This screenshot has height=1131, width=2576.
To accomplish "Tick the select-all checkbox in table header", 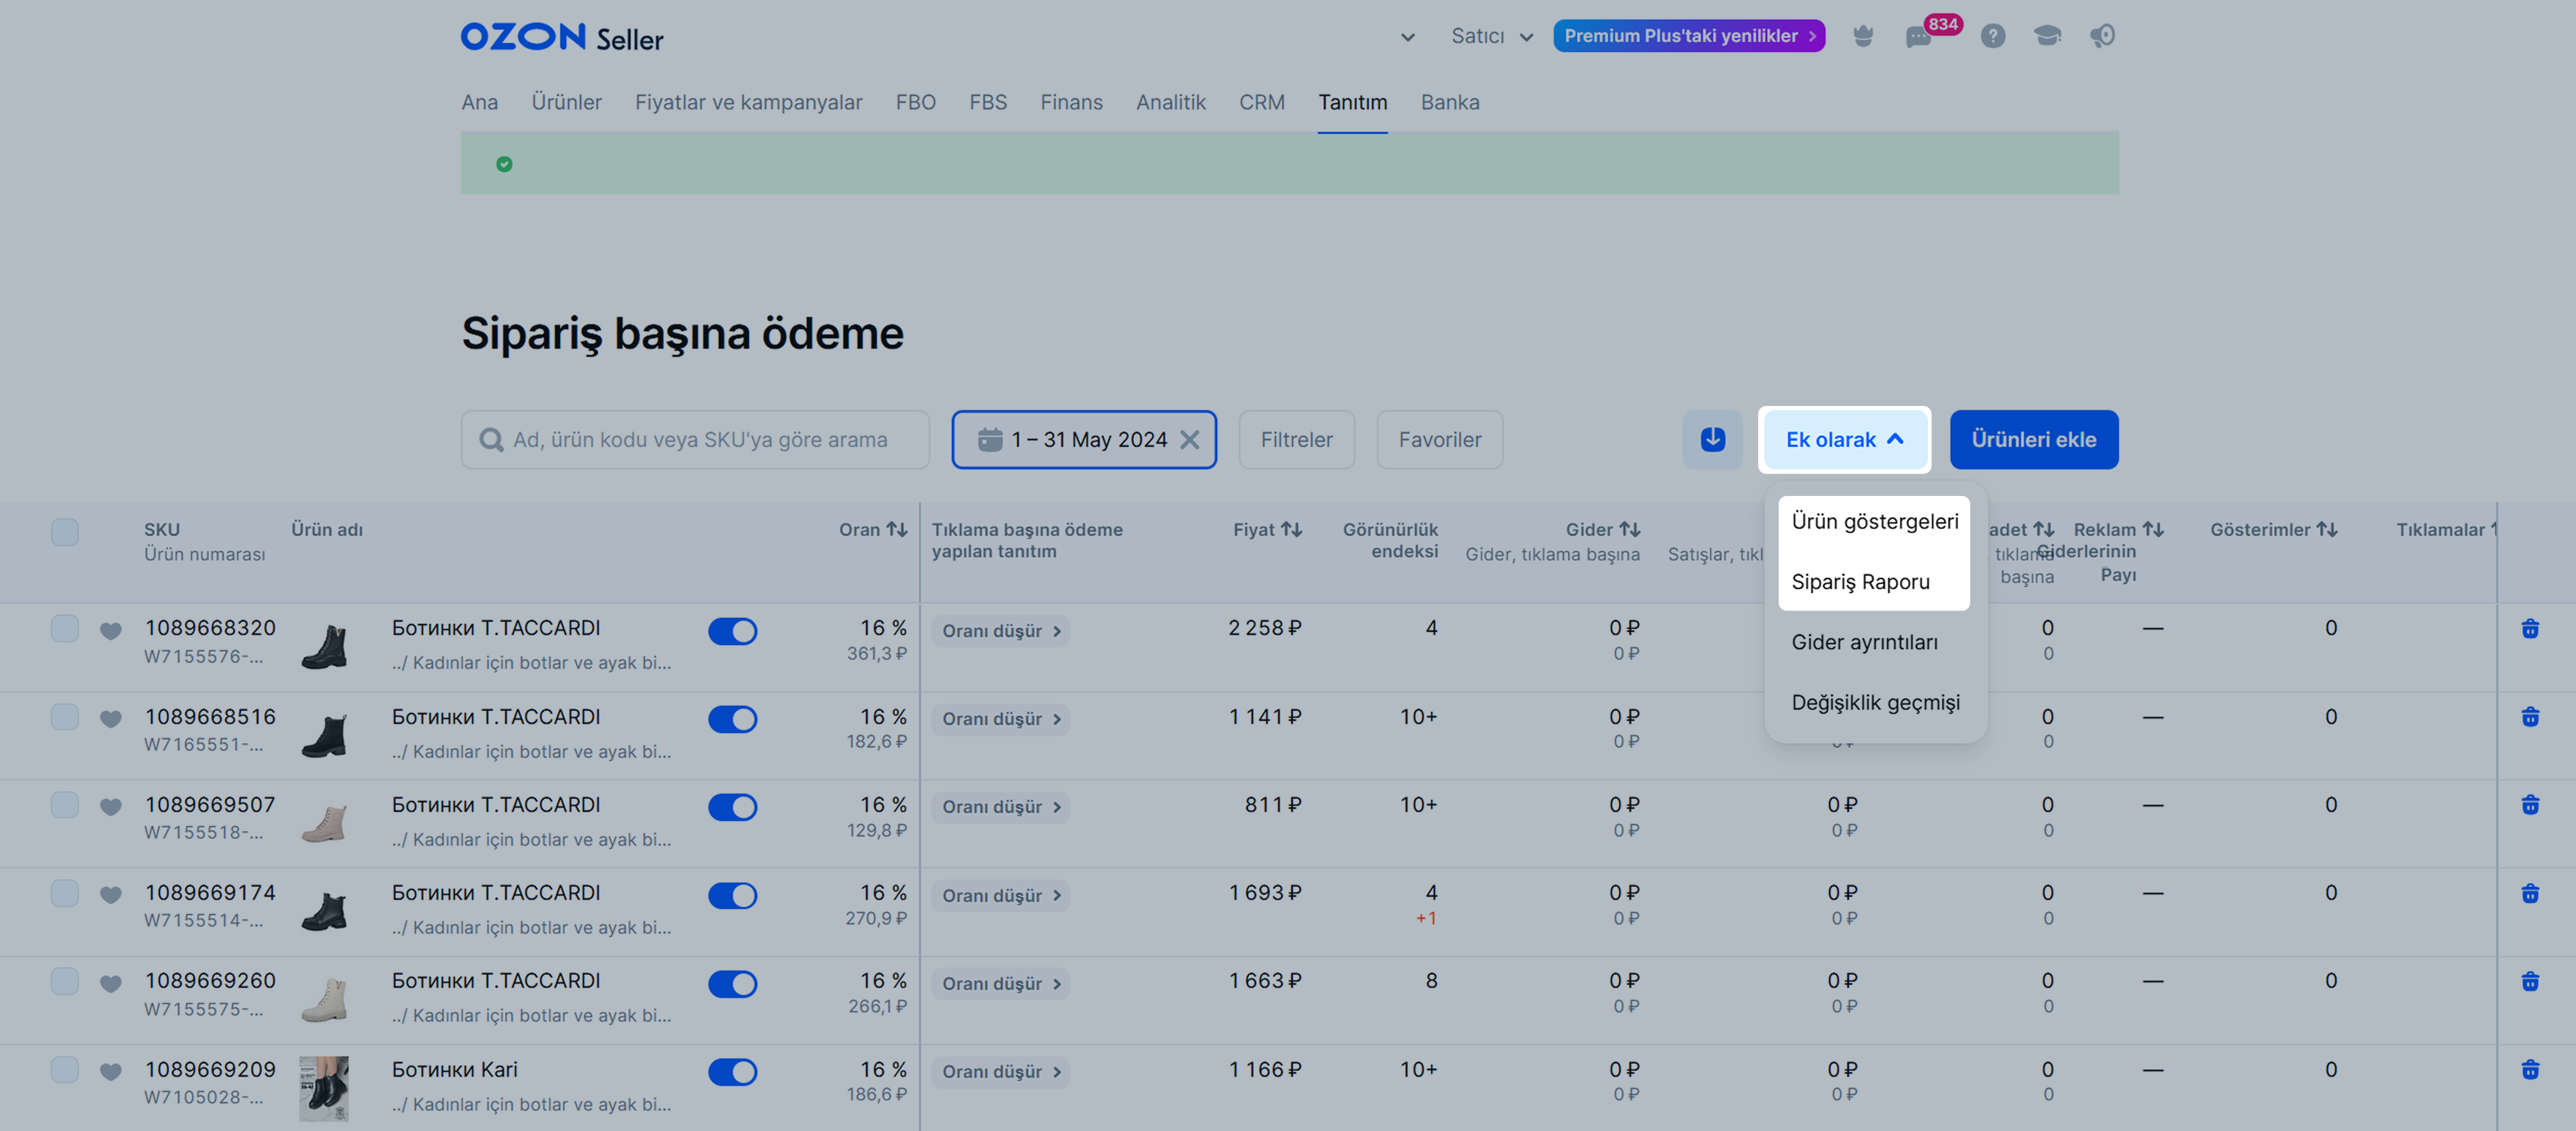I will (65, 532).
